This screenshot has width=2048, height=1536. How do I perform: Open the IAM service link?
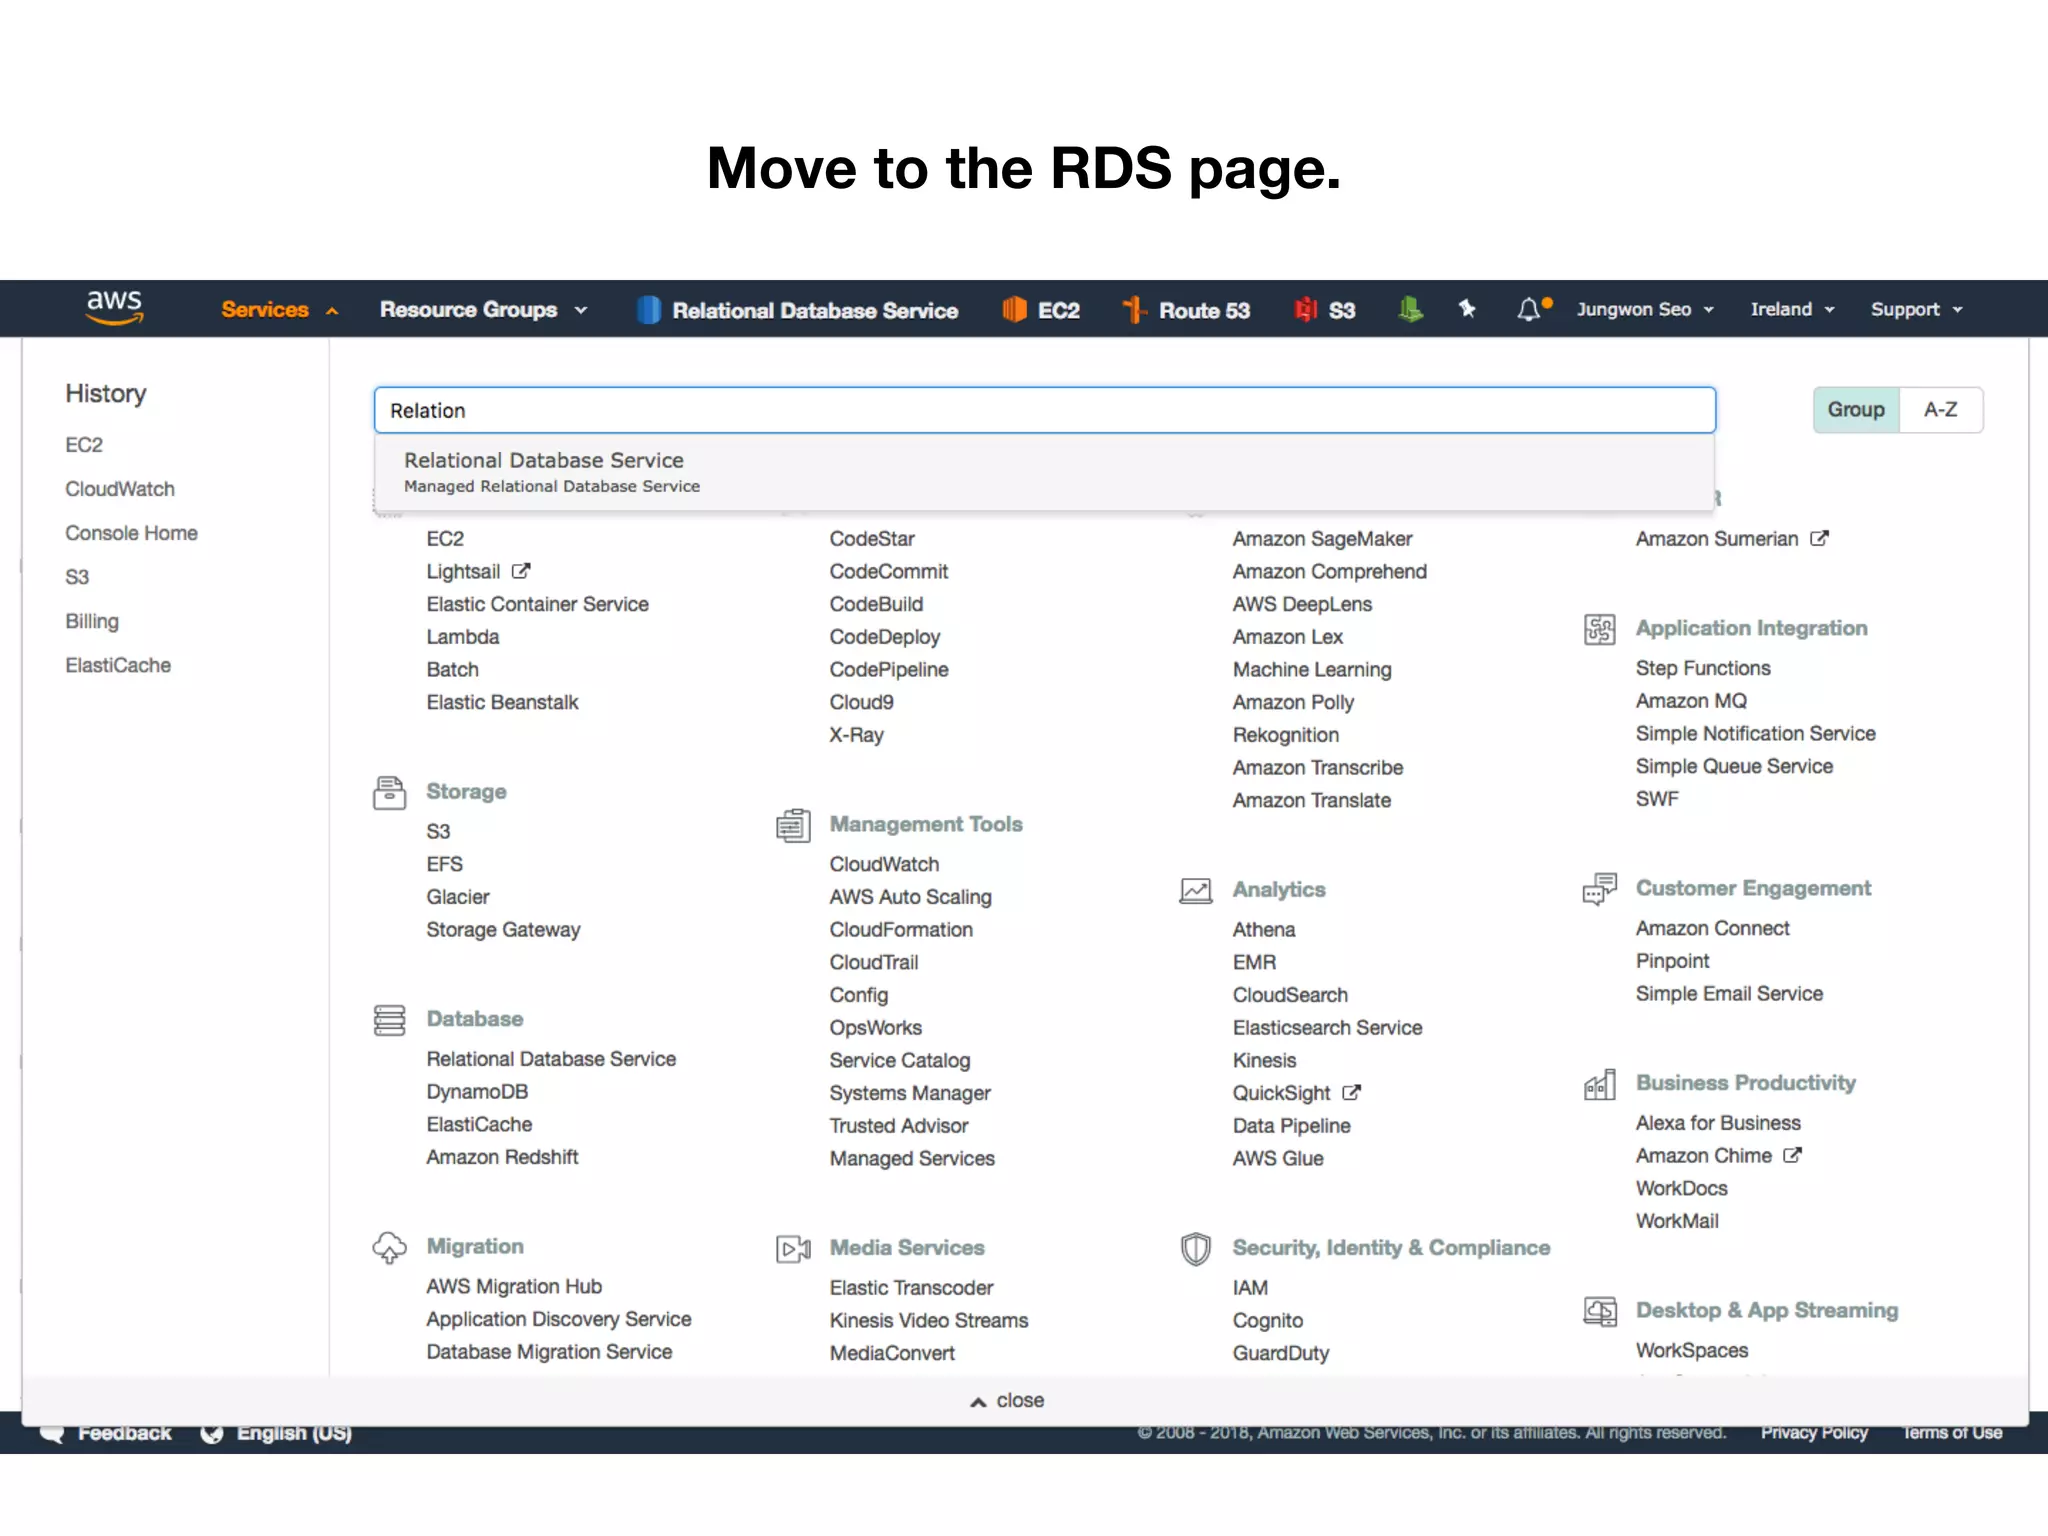(1250, 1288)
